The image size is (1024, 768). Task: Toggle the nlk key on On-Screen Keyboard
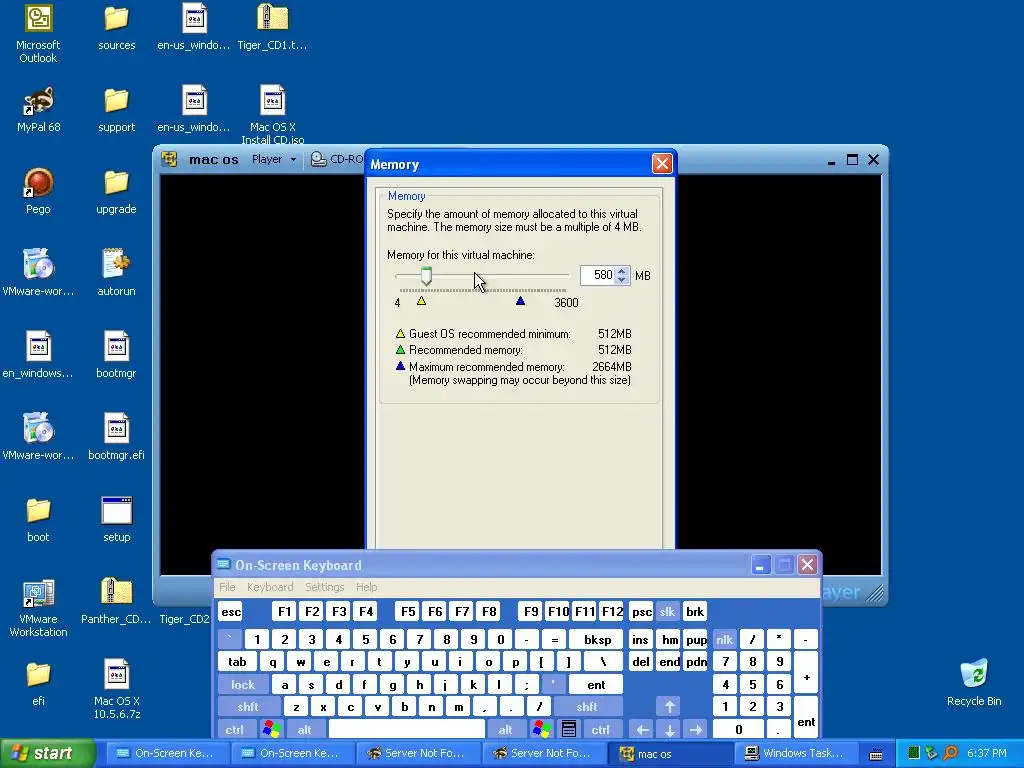click(724, 639)
